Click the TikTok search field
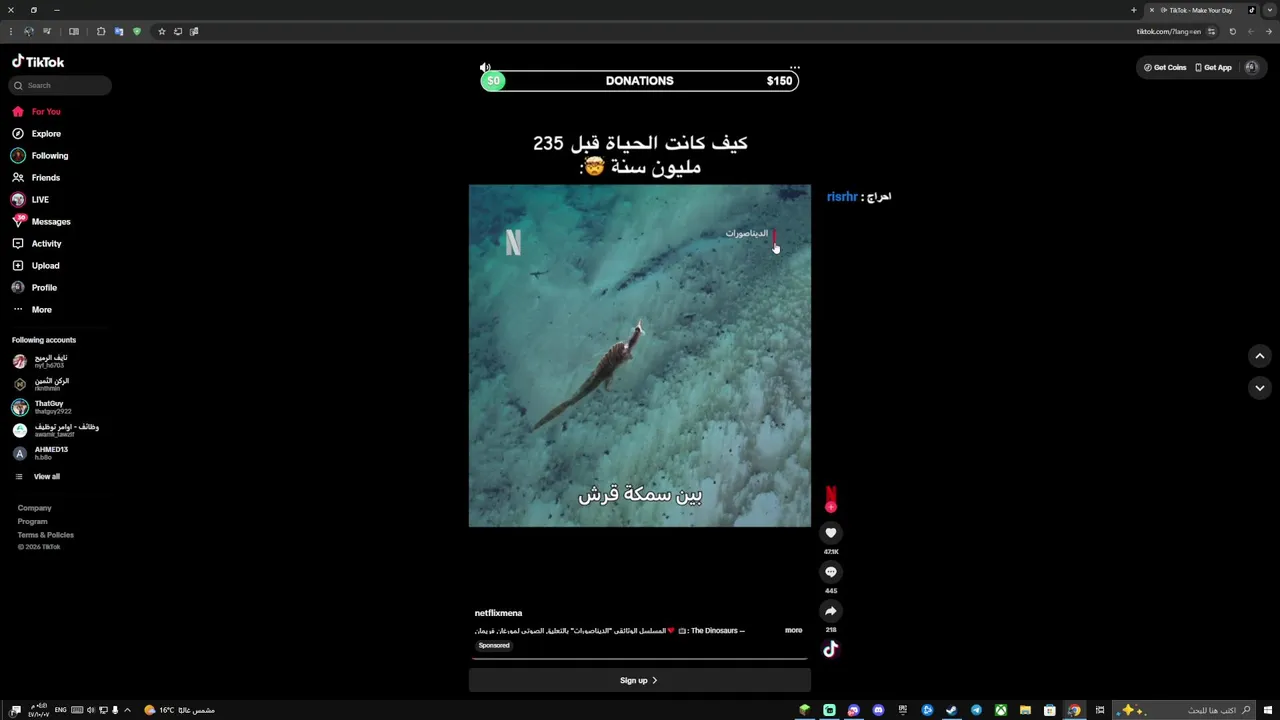The width and height of the screenshot is (1280, 720). pos(60,85)
